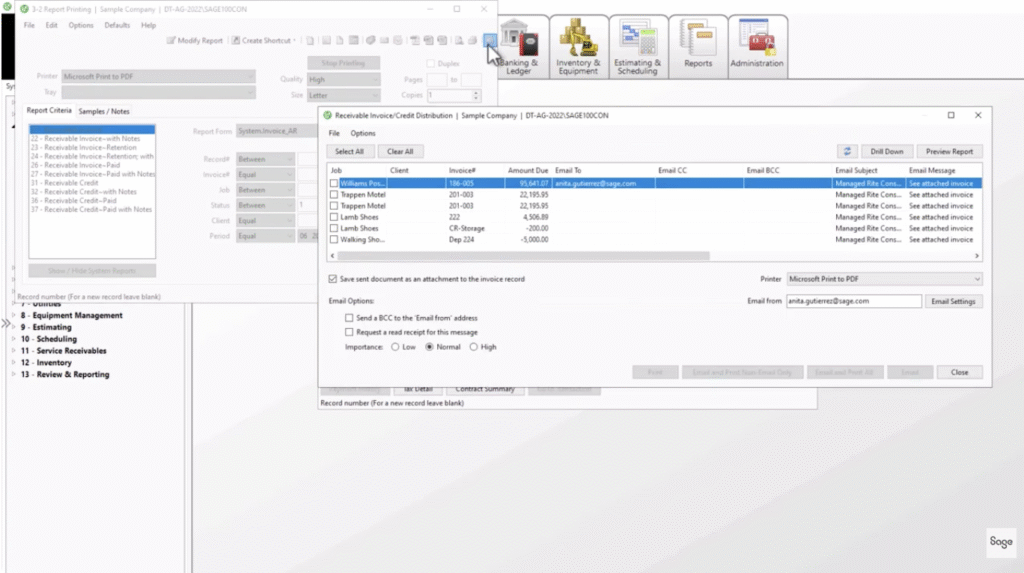1024x573 pixels.
Task: Open Help menu in Report Printing window
Action: tap(148, 25)
